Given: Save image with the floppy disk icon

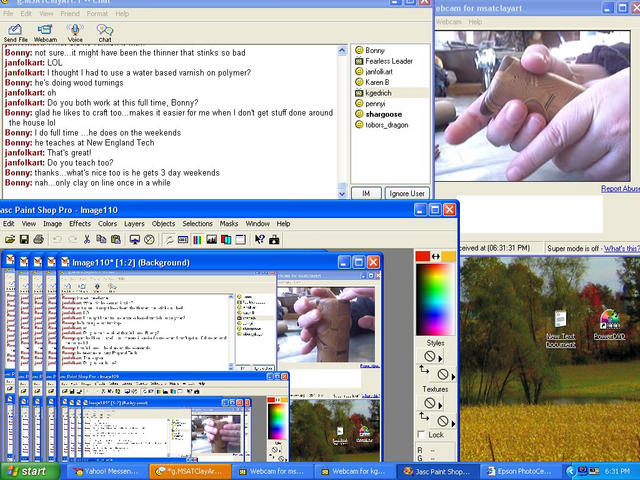Looking at the screenshot, I should (x=24, y=240).
